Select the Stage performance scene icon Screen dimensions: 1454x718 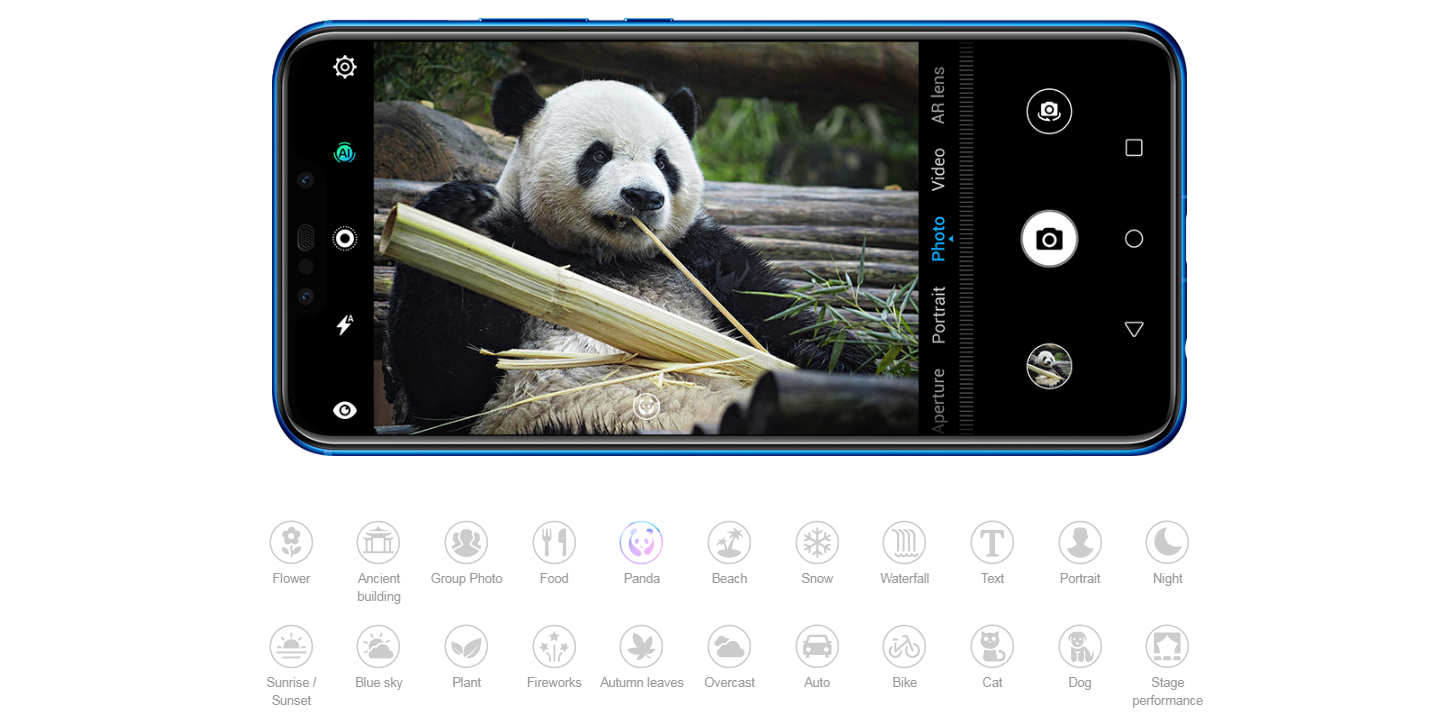[1167, 646]
